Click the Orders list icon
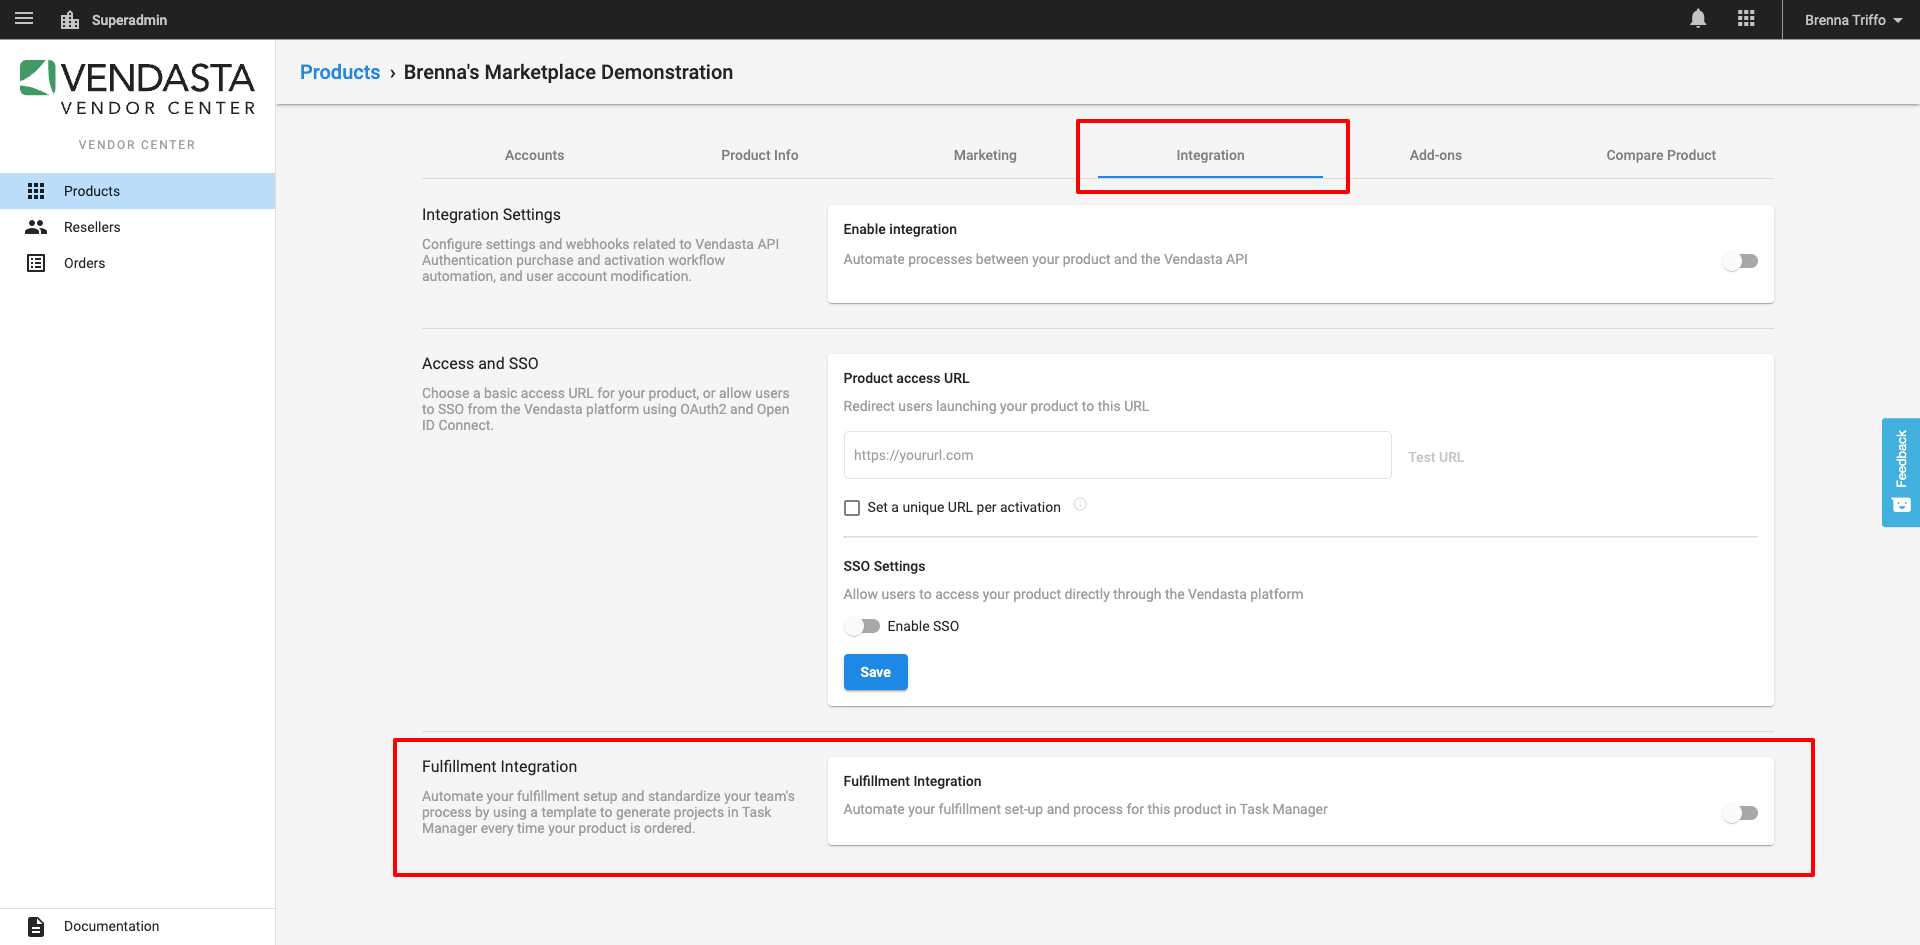Screen dimensions: 1920x945 (x=36, y=263)
